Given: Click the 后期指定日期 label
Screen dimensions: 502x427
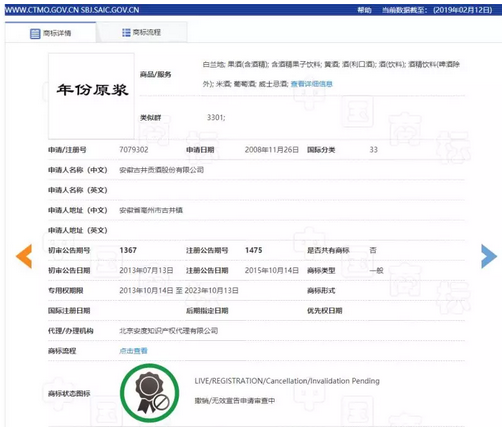Looking at the screenshot, I should pos(207,311).
